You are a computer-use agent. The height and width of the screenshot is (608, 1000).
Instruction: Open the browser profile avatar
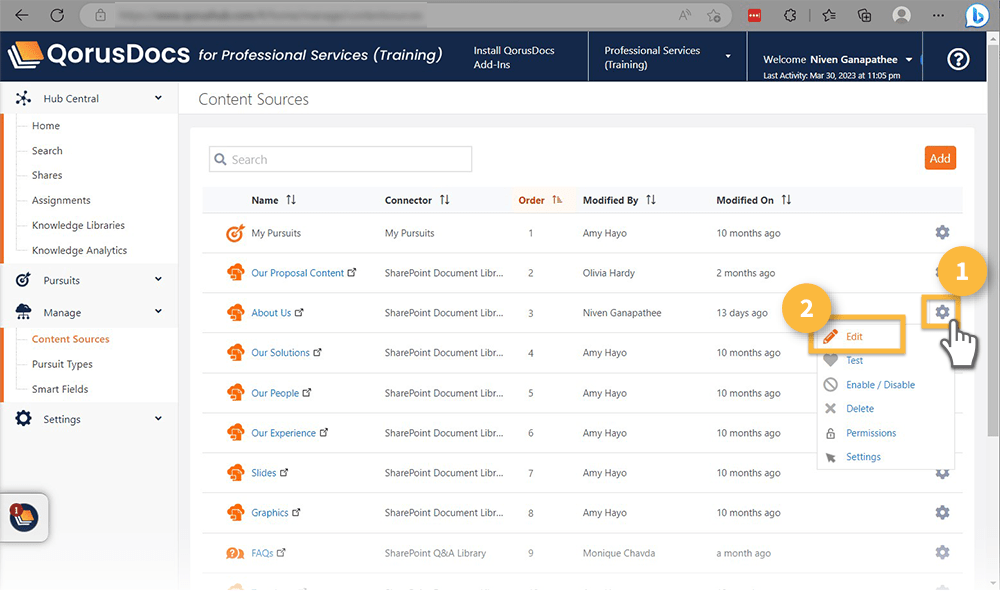tap(901, 15)
